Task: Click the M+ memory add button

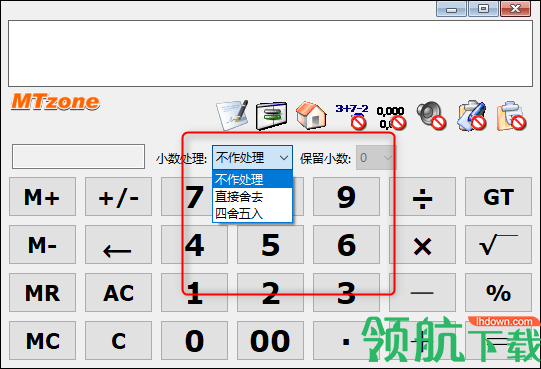Action: [42, 197]
